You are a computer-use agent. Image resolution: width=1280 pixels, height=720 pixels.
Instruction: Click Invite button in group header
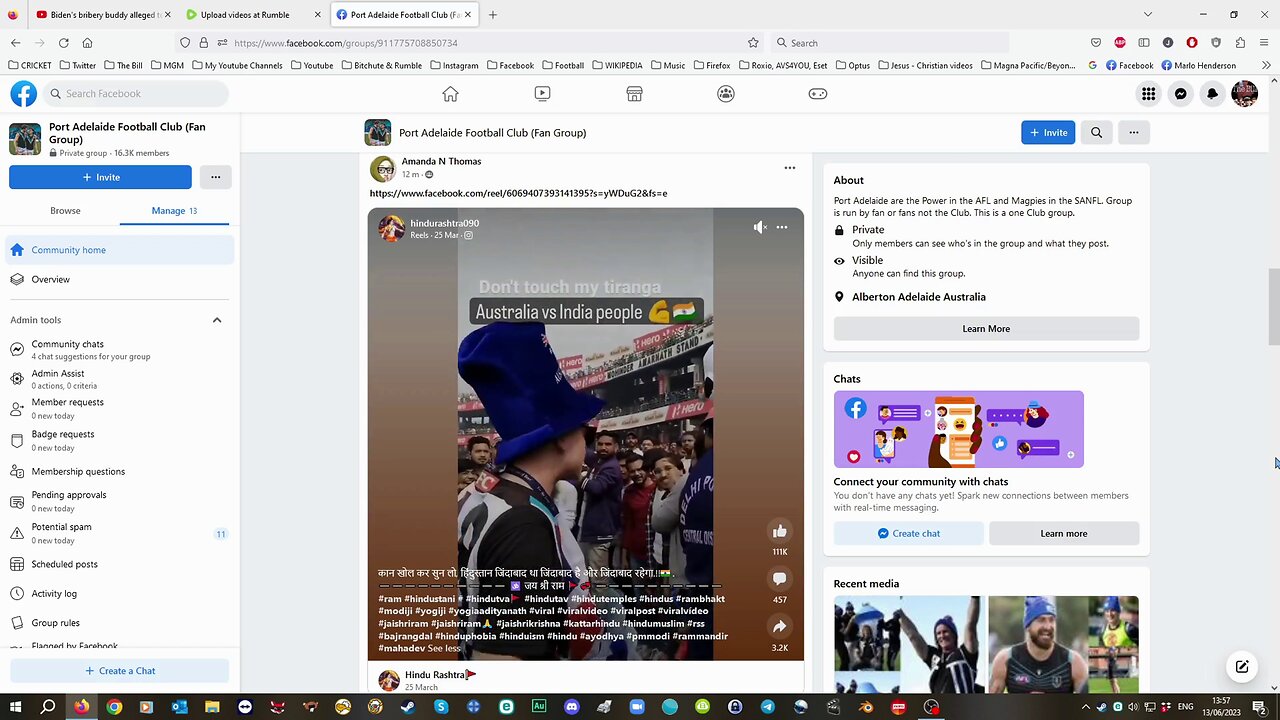pyautogui.click(x=1048, y=132)
